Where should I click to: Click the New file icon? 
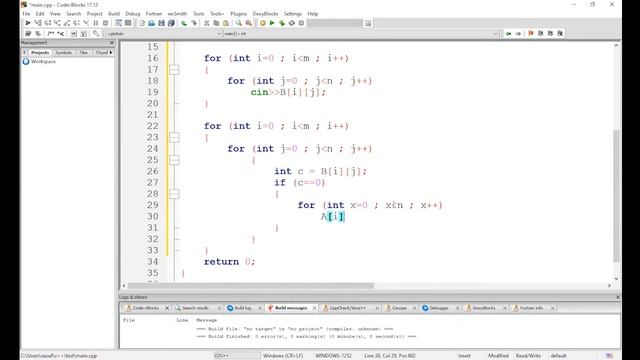[x=142, y=23]
